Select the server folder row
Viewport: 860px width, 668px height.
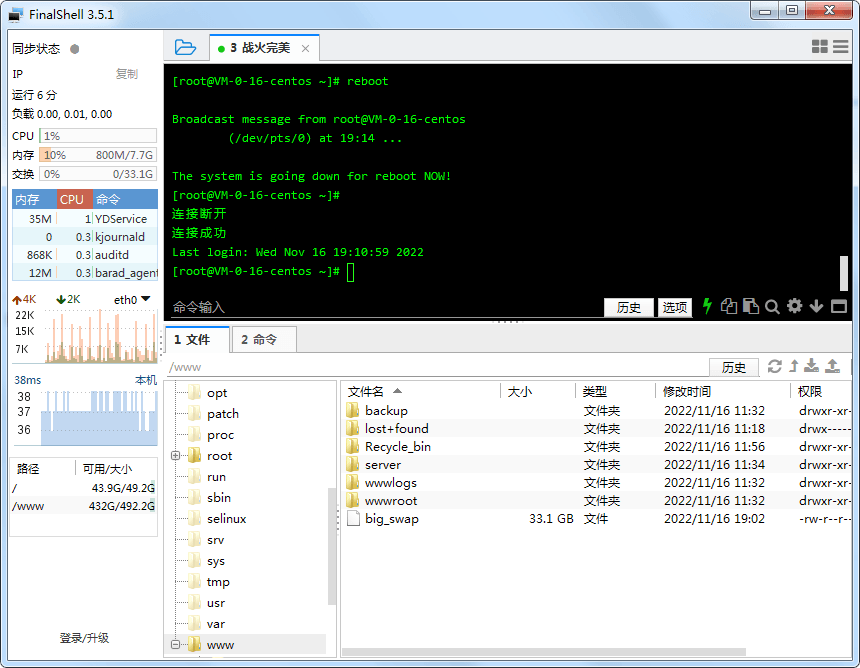(x=597, y=465)
